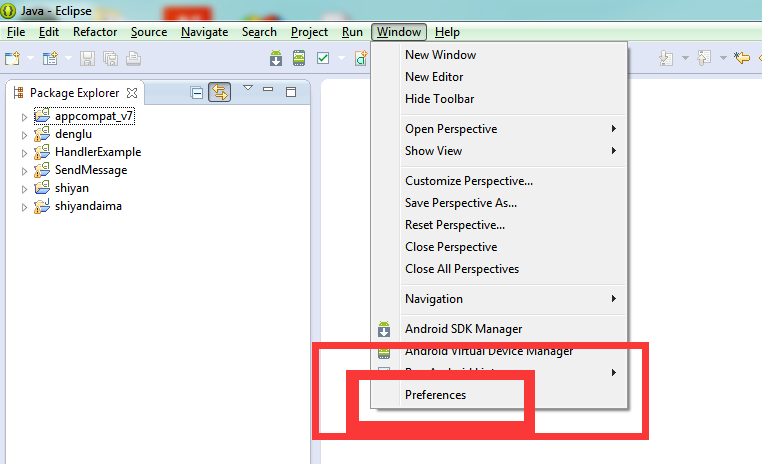Viewport: 762px width, 464px height.
Task: Open the Next Annotation dropdown arrow
Action: 685,58
